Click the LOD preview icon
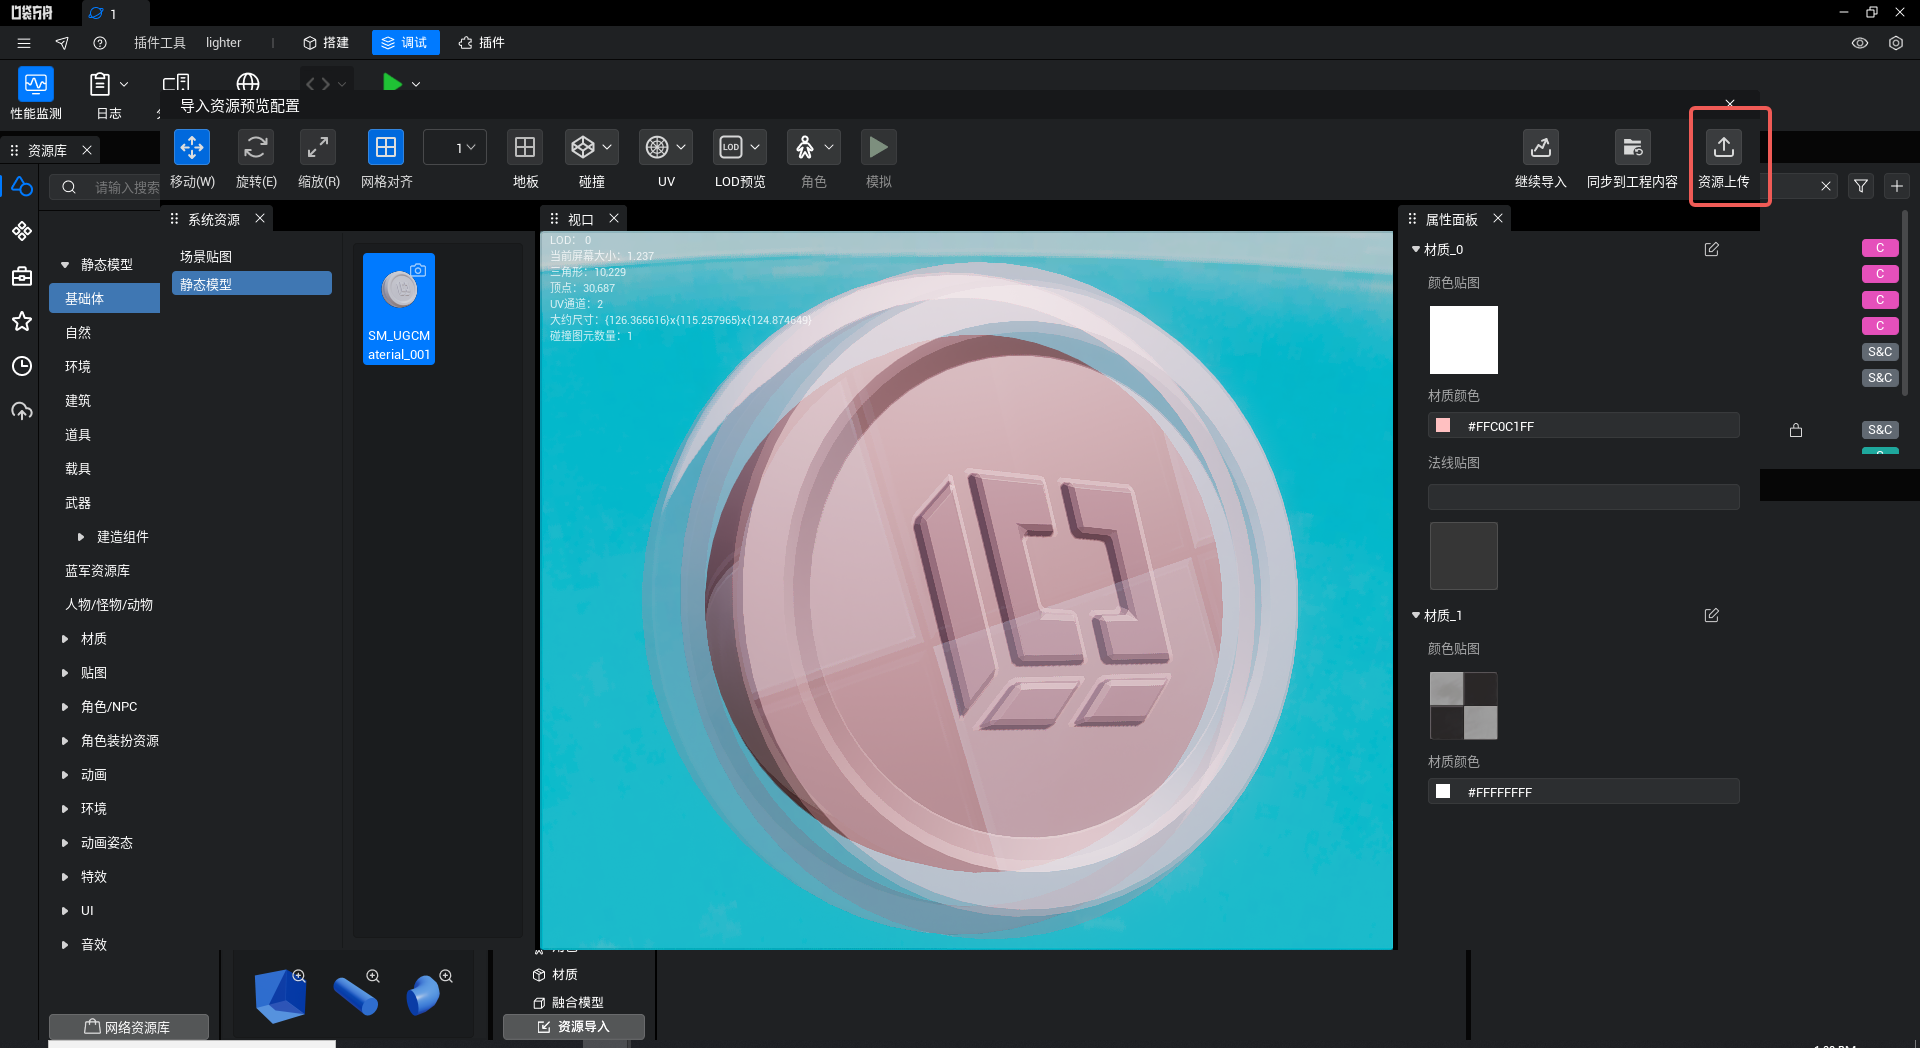 click(x=731, y=148)
